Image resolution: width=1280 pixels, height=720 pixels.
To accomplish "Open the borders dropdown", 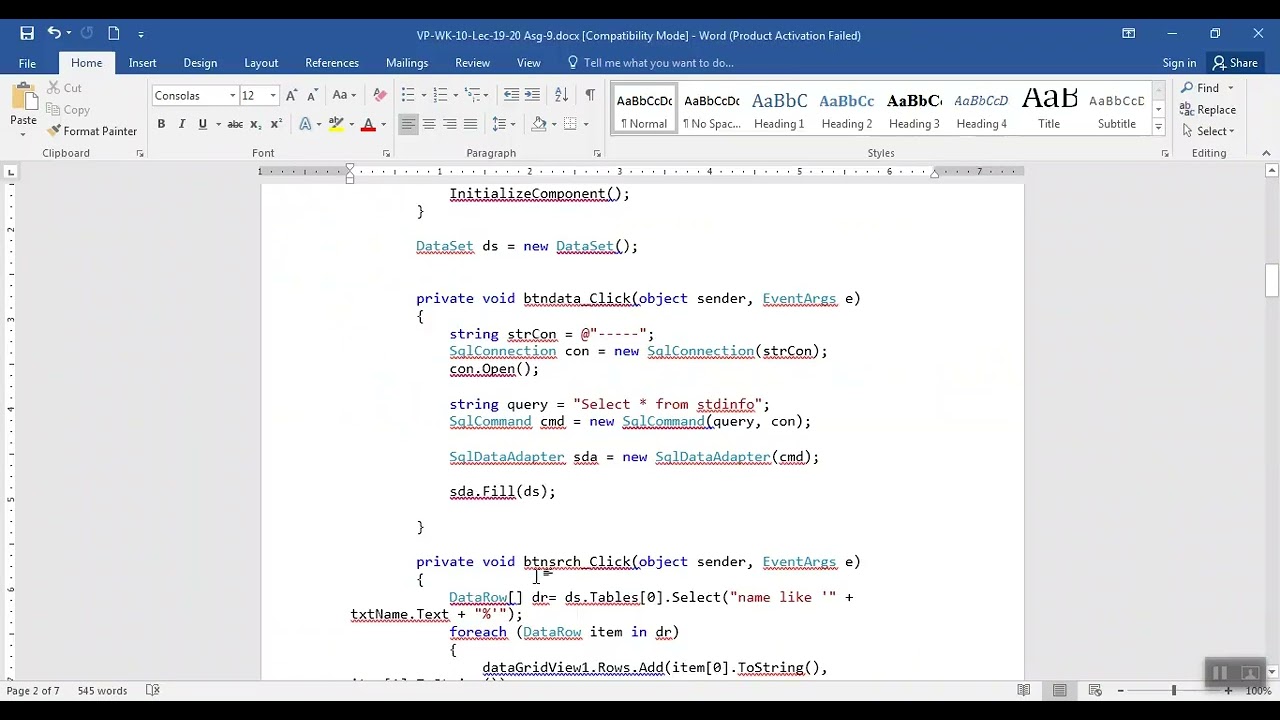I will pos(575,124).
